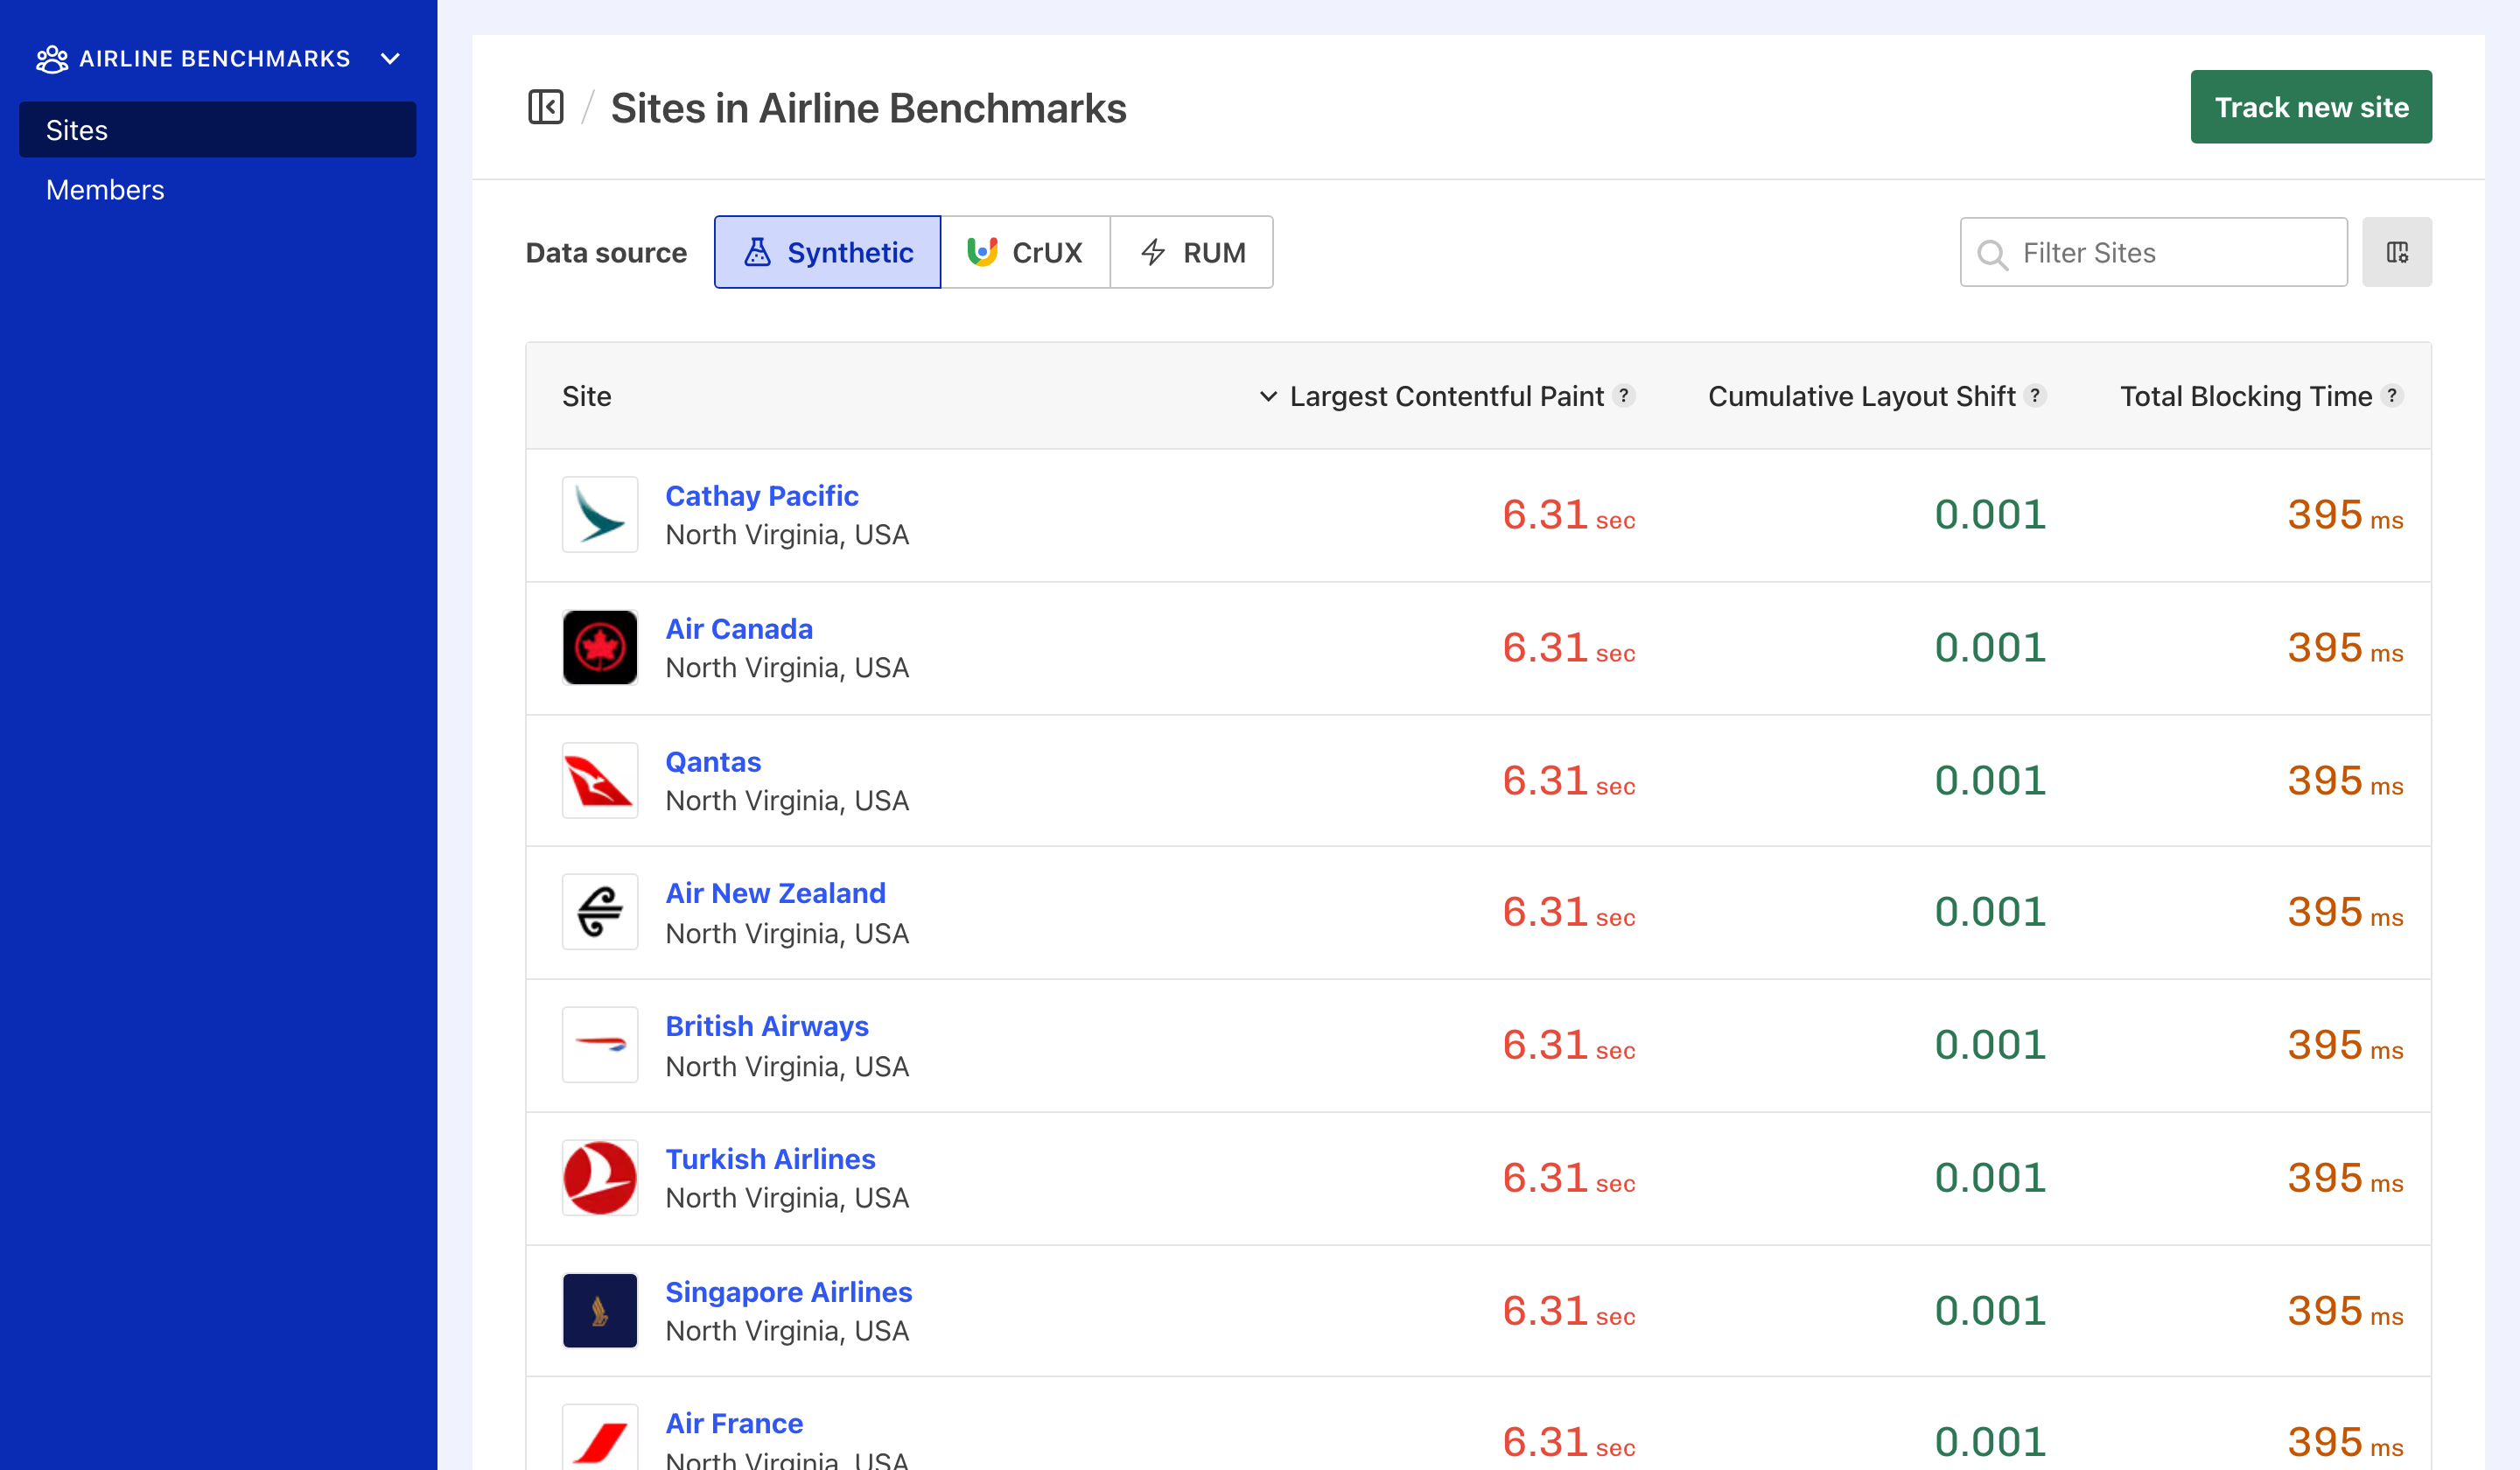Open the Largest Contentful Paint help tooltip
The height and width of the screenshot is (1470, 2520).
[1622, 396]
